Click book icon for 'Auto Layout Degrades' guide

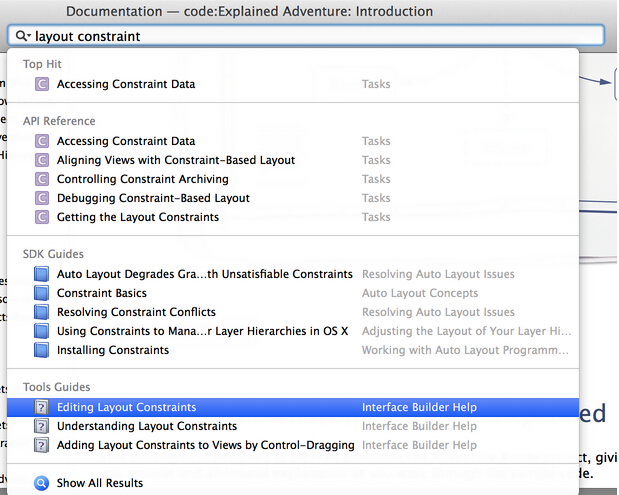(x=41, y=274)
